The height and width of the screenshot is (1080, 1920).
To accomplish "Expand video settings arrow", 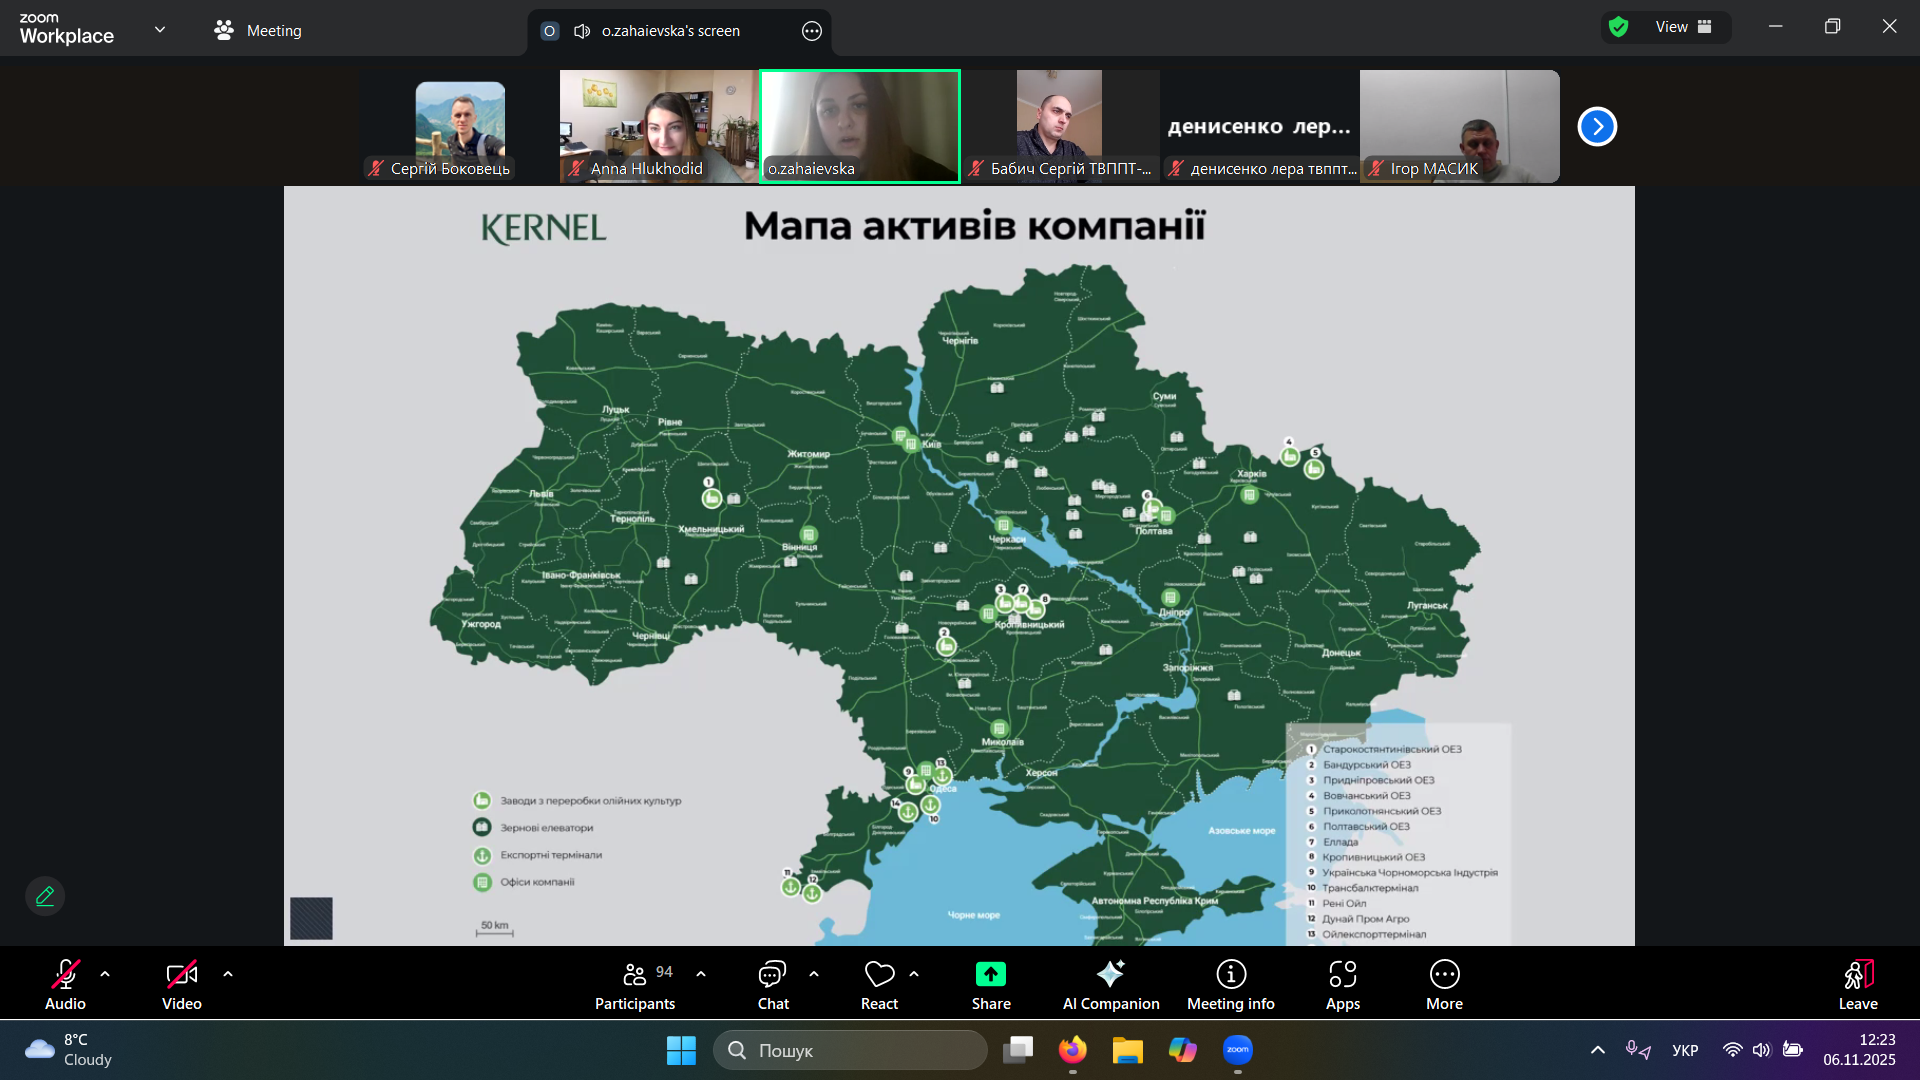I will (228, 974).
